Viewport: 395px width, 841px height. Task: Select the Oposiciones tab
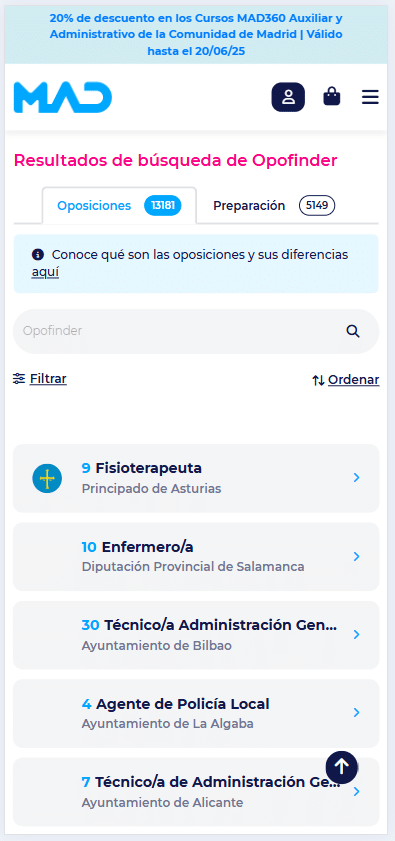pos(119,205)
